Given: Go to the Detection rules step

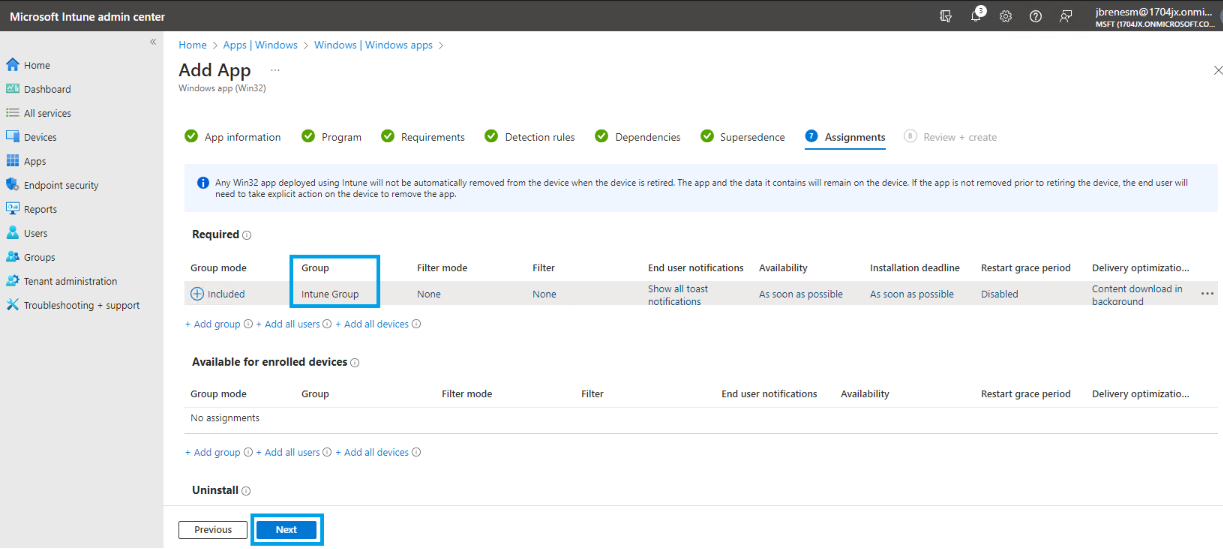Looking at the screenshot, I should click(530, 137).
